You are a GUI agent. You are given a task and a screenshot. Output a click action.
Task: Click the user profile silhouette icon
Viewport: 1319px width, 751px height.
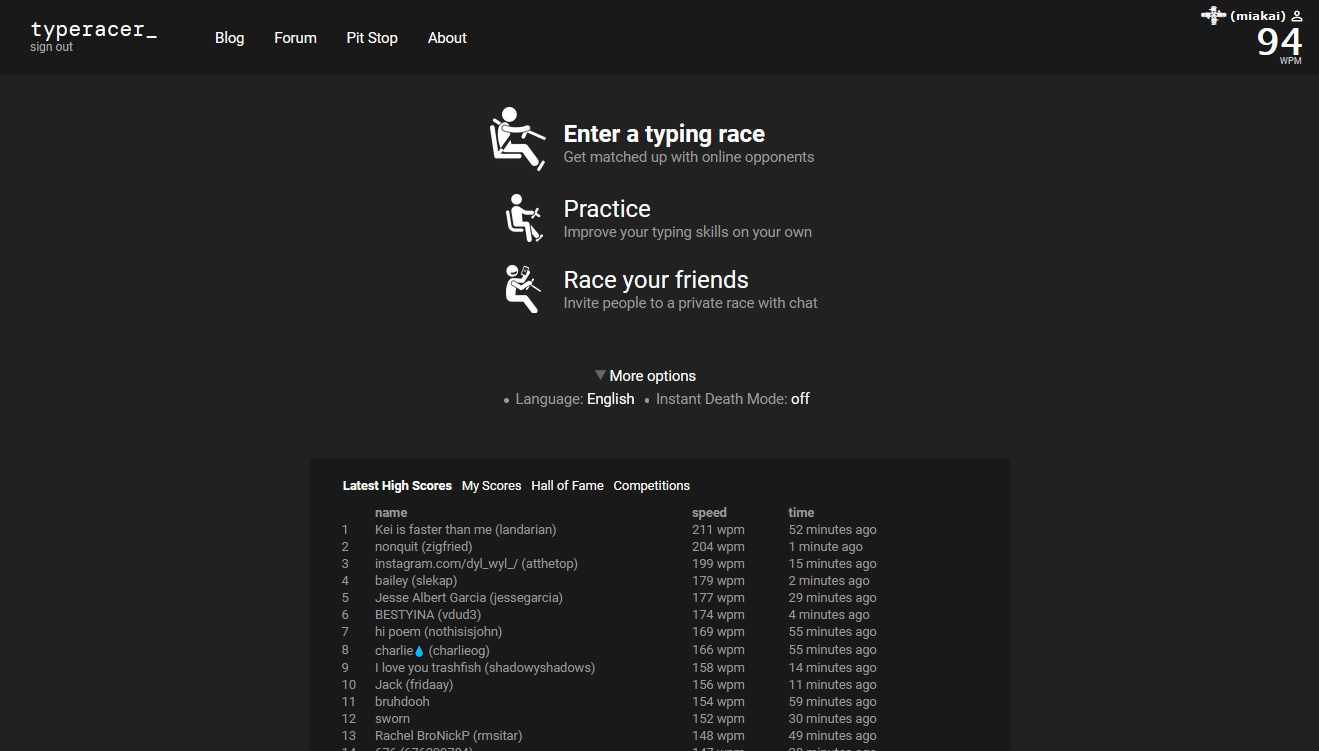coord(1297,16)
